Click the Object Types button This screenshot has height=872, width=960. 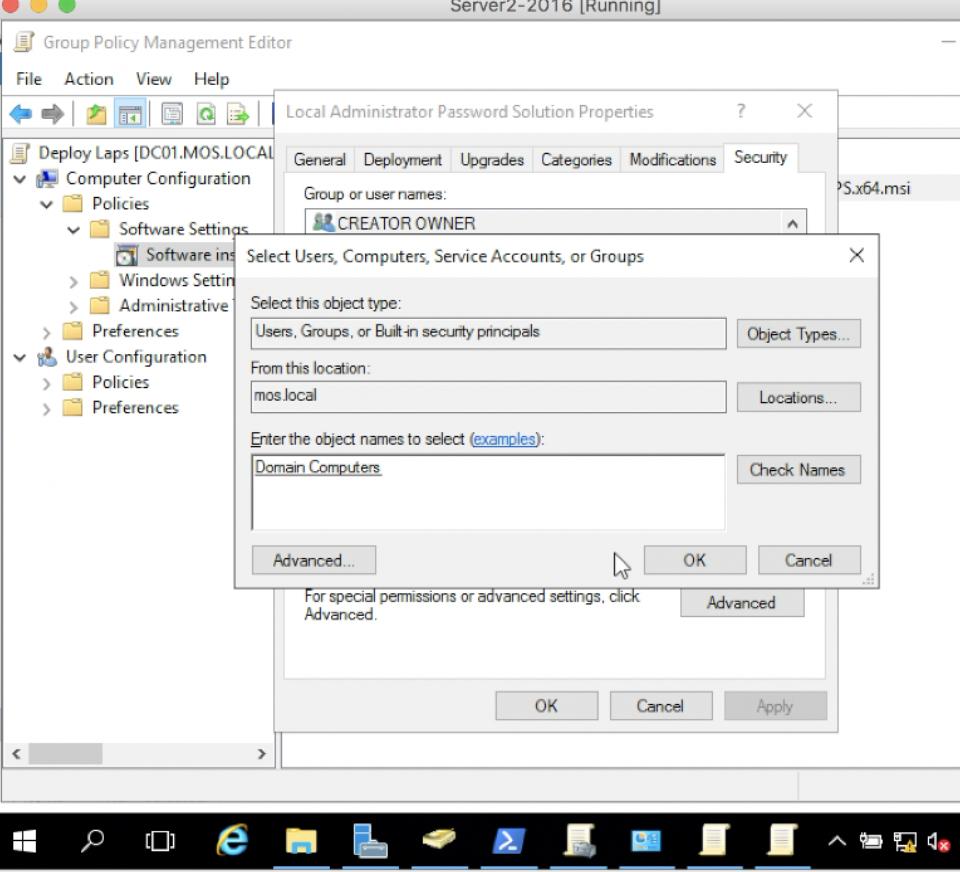click(x=798, y=334)
